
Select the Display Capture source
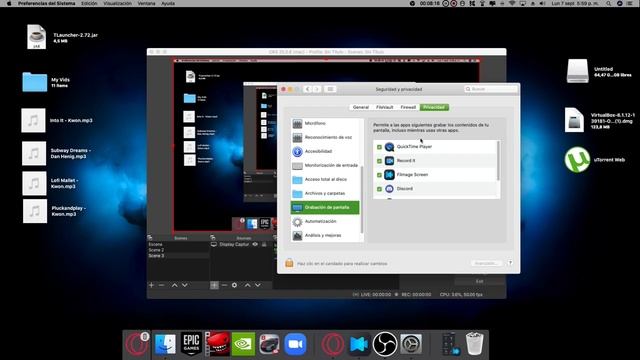234,244
